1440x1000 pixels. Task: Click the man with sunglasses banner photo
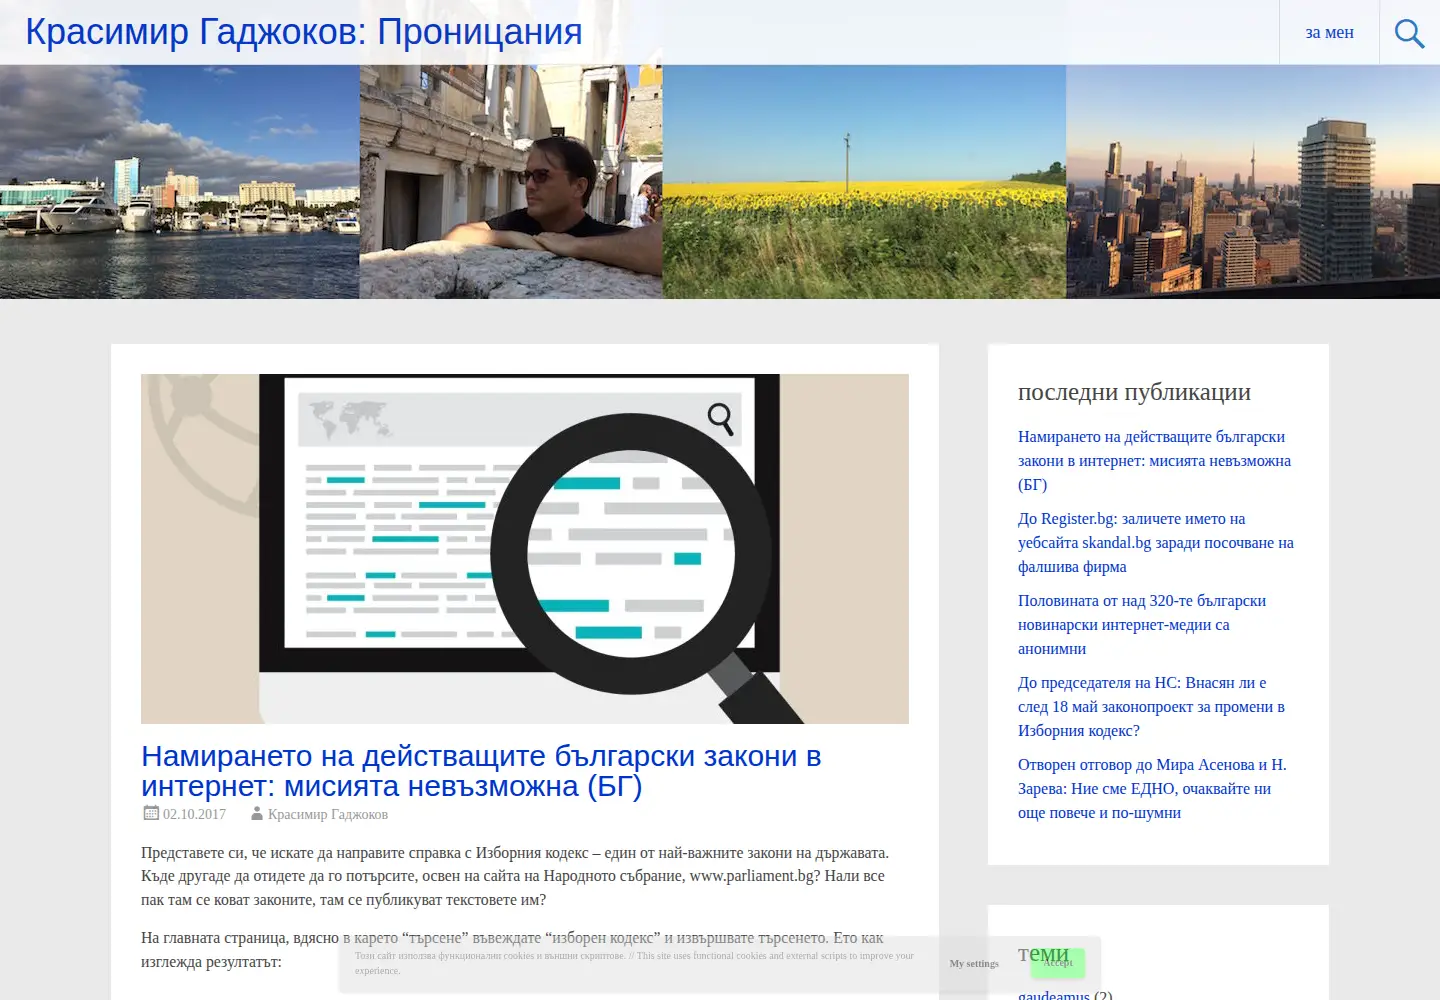(x=511, y=182)
